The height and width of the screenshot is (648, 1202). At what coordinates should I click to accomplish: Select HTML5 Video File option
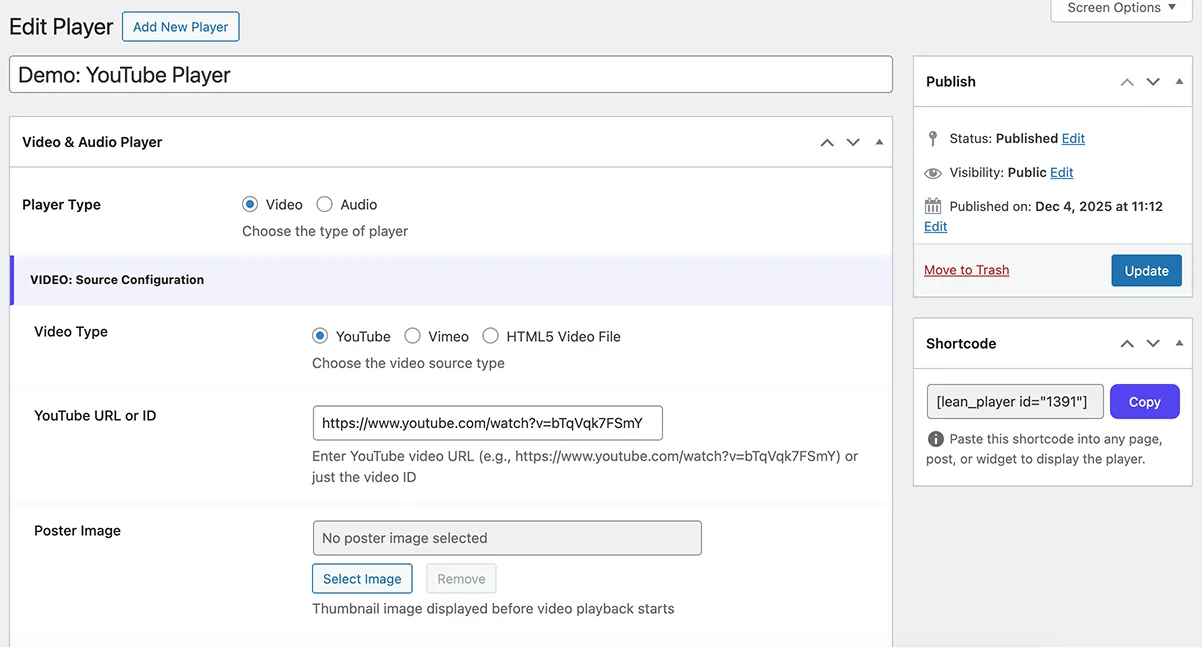[490, 336]
